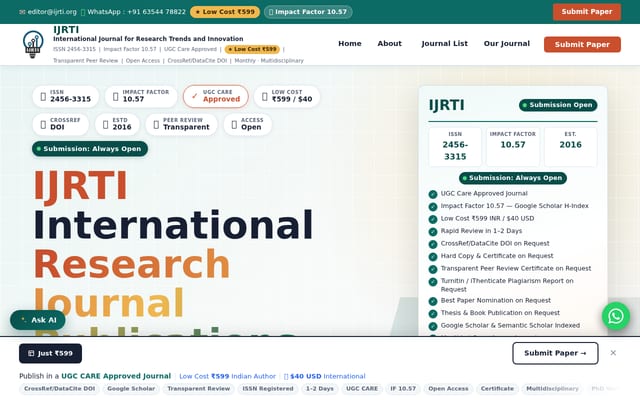
Task: Click the editor@ijrti.org email link
Action: click(48, 12)
